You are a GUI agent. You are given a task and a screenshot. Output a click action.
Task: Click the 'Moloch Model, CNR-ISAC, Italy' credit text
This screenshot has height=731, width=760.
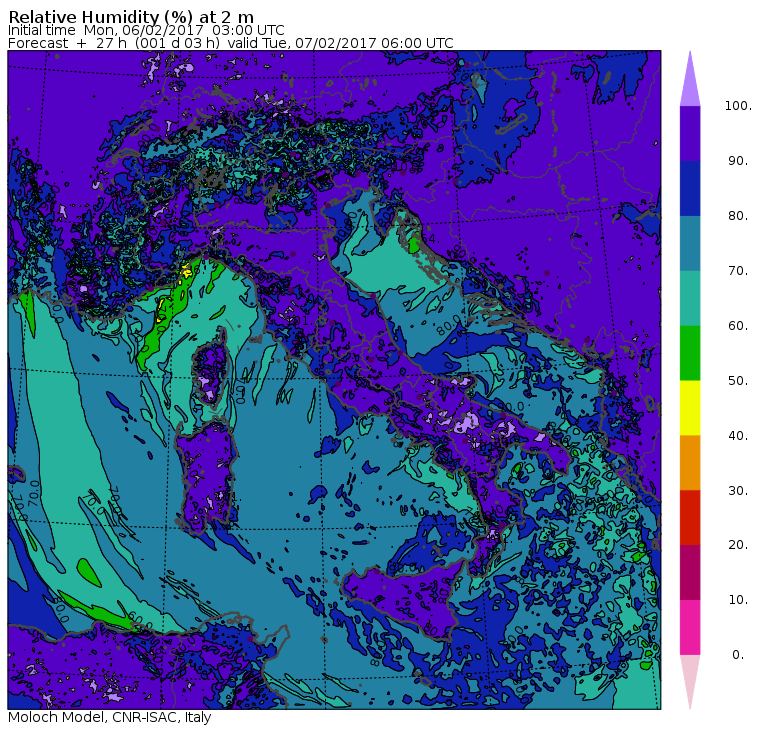pyautogui.click(x=110, y=717)
